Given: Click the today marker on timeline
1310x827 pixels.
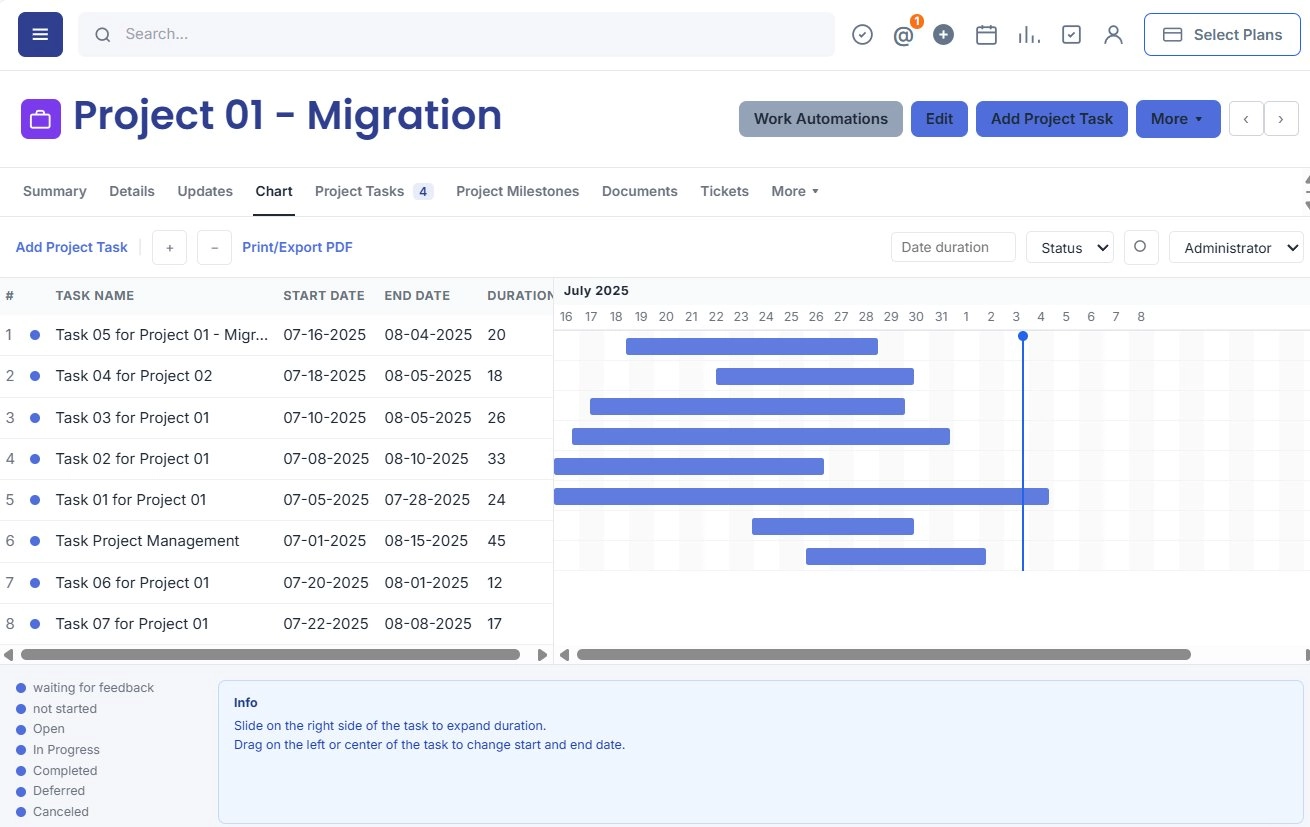Looking at the screenshot, I should coord(1023,336).
